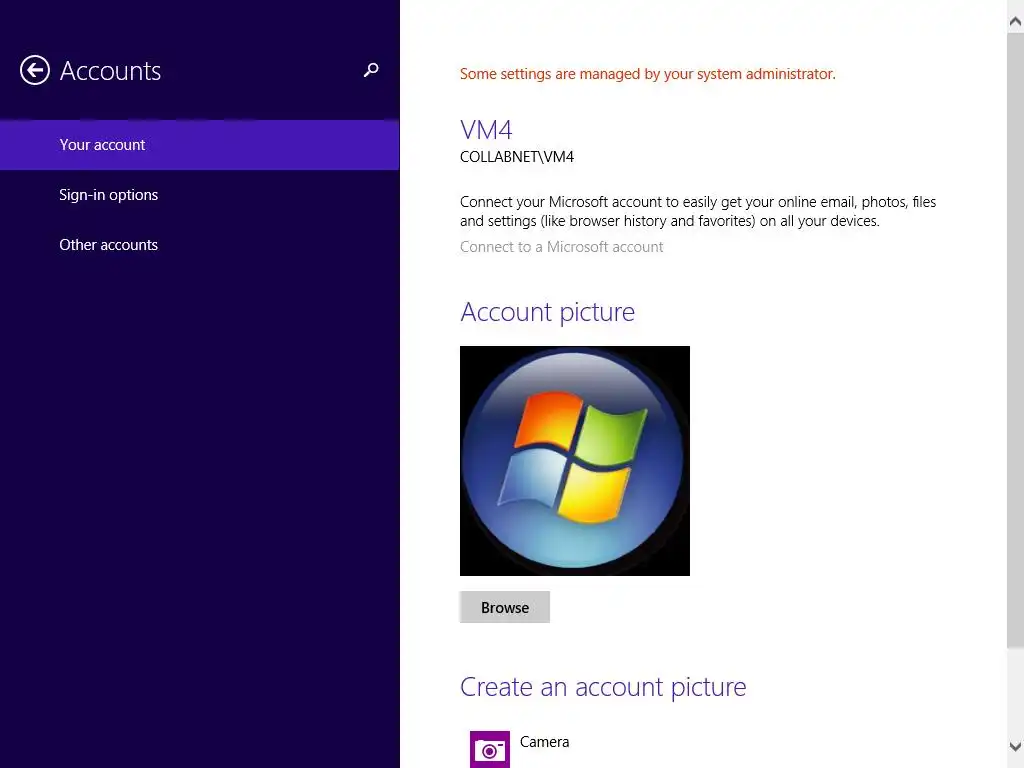Screen dimensions: 1024x768
Task: Click the Create an account picture heading
Action: tap(603, 687)
